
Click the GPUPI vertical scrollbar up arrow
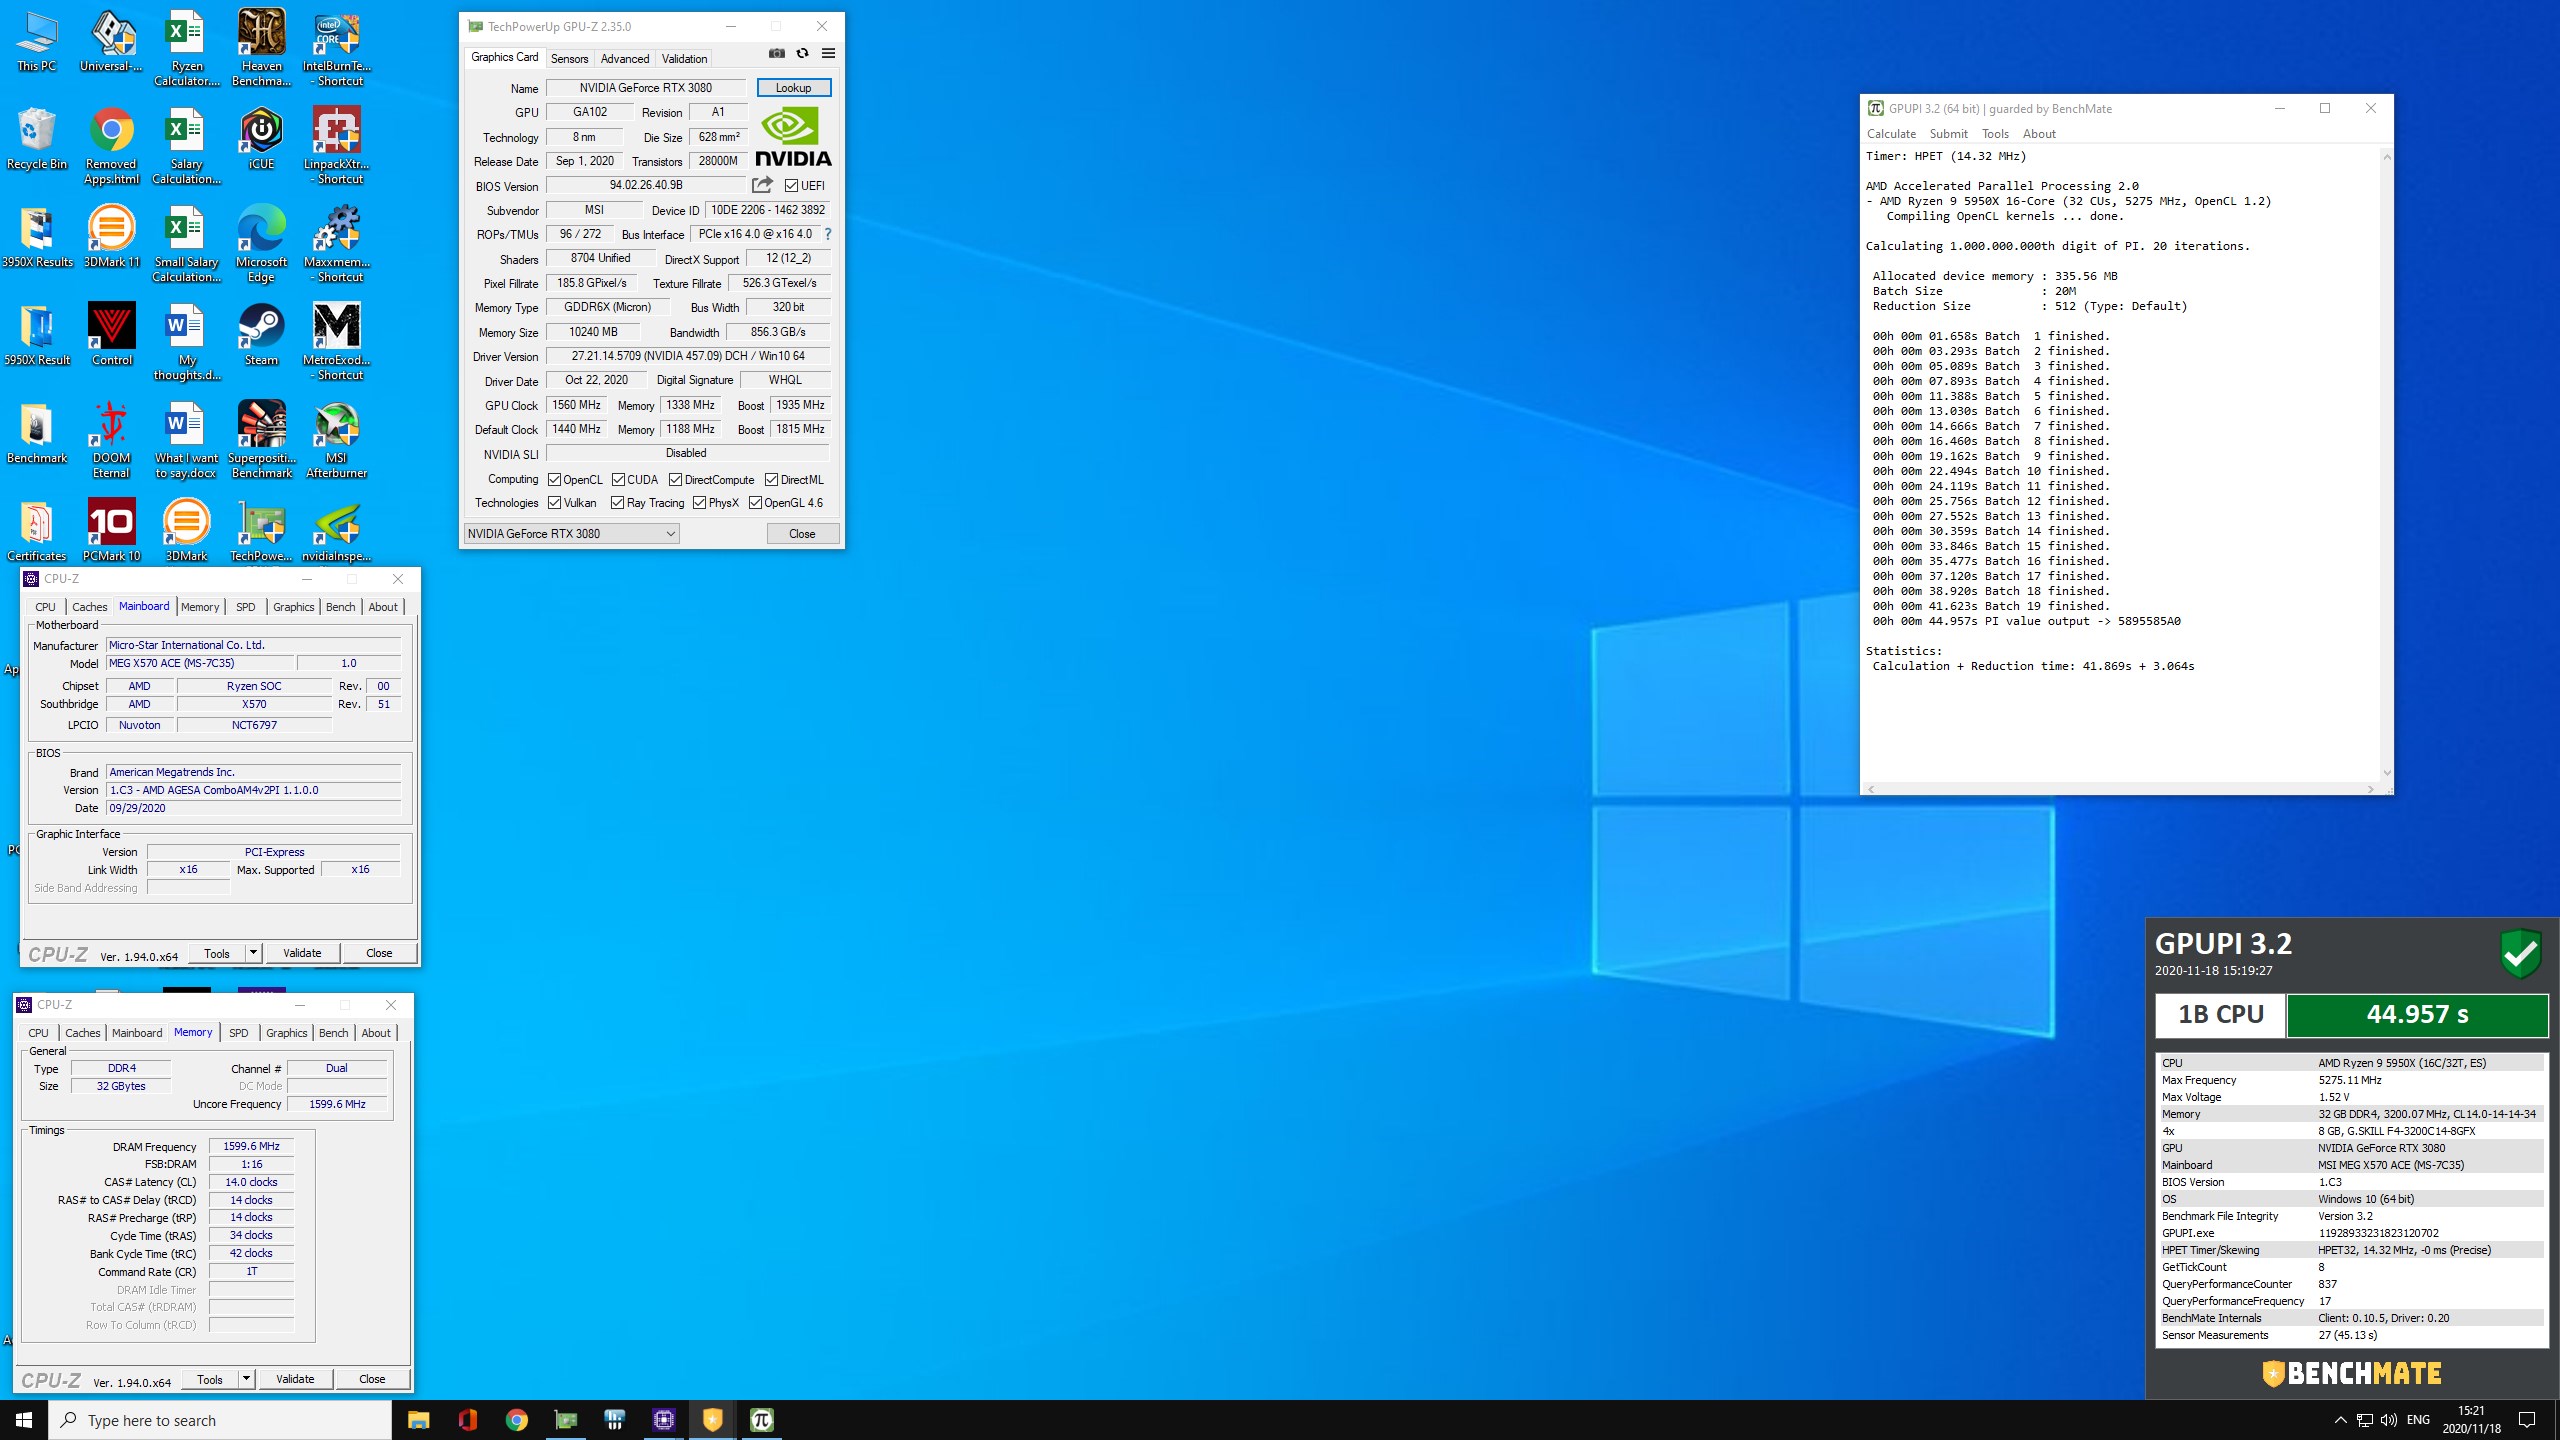coord(2387,157)
